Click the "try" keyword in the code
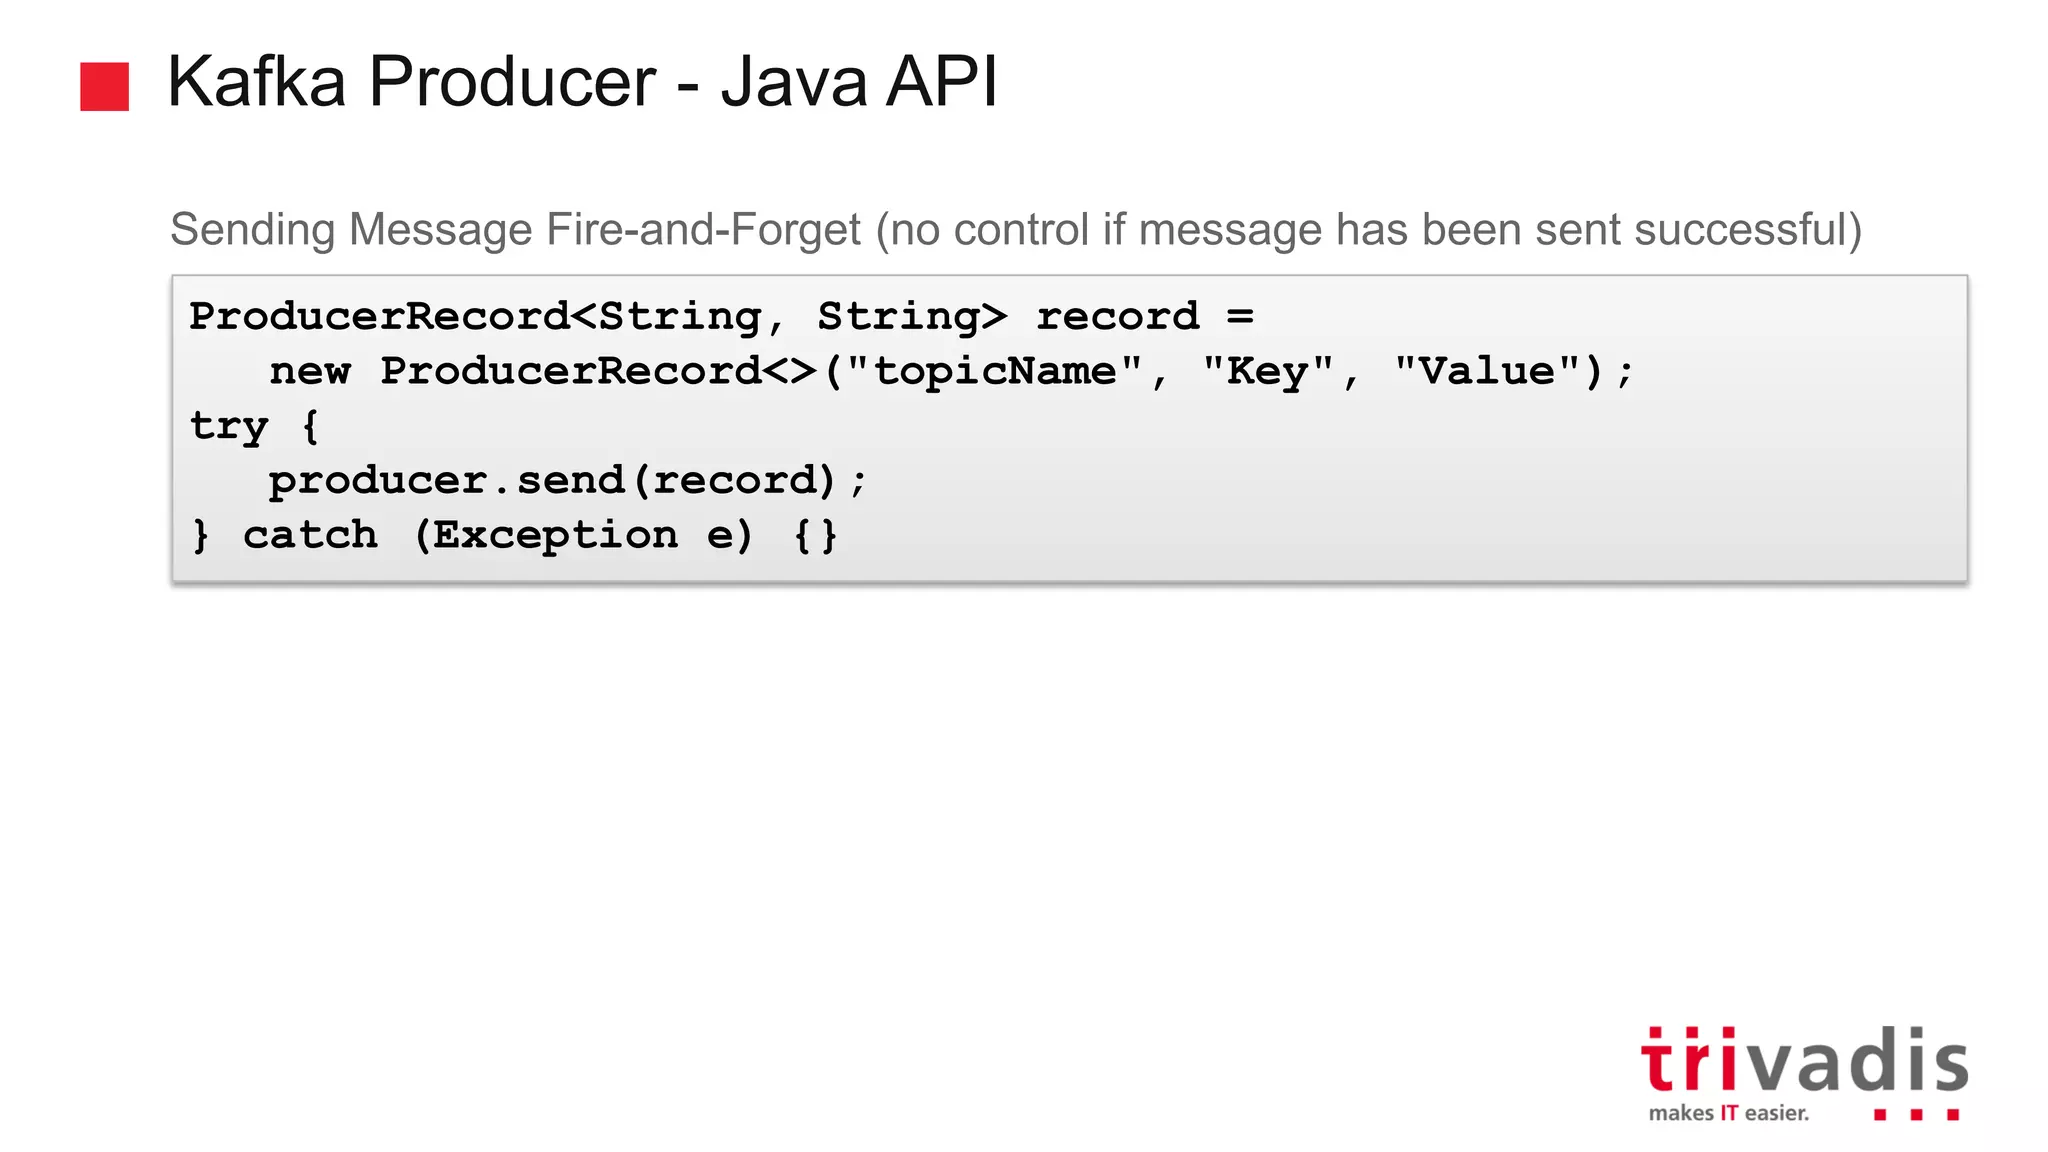Screen dimensions: 2048x1152 (x=229, y=426)
